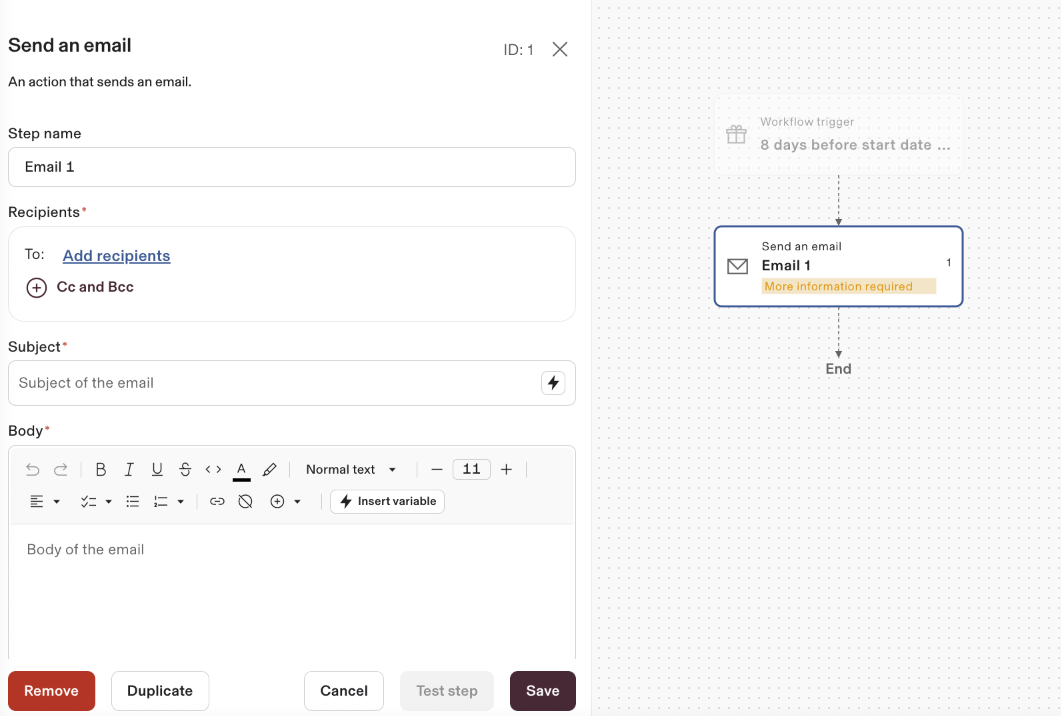Expand the text alignment dropdown
The height and width of the screenshot is (716, 1061).
[x=45, y=502]
